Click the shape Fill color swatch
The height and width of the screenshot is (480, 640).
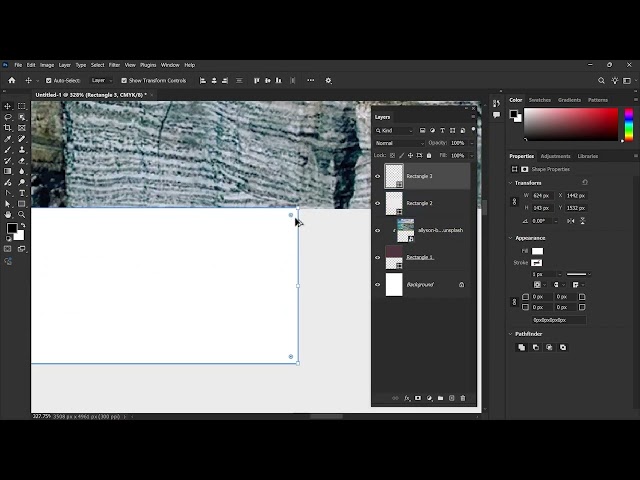click(538, 251)
